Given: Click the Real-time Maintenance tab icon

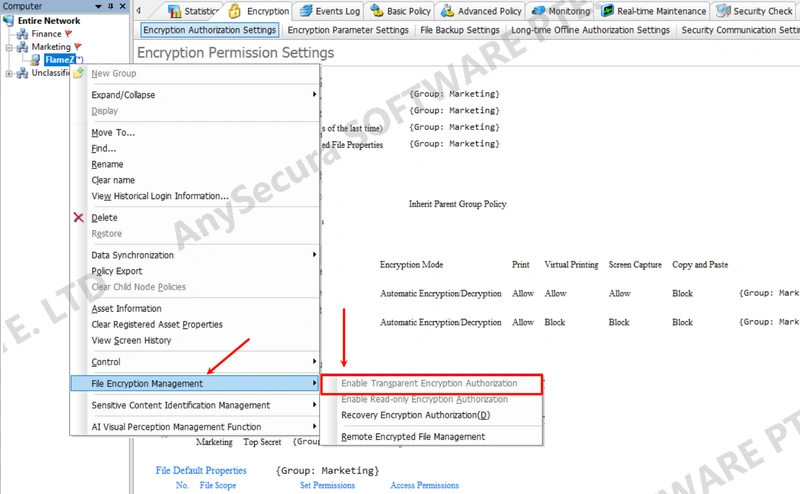Looking at the screenshot, I should (x=607, y=11).
